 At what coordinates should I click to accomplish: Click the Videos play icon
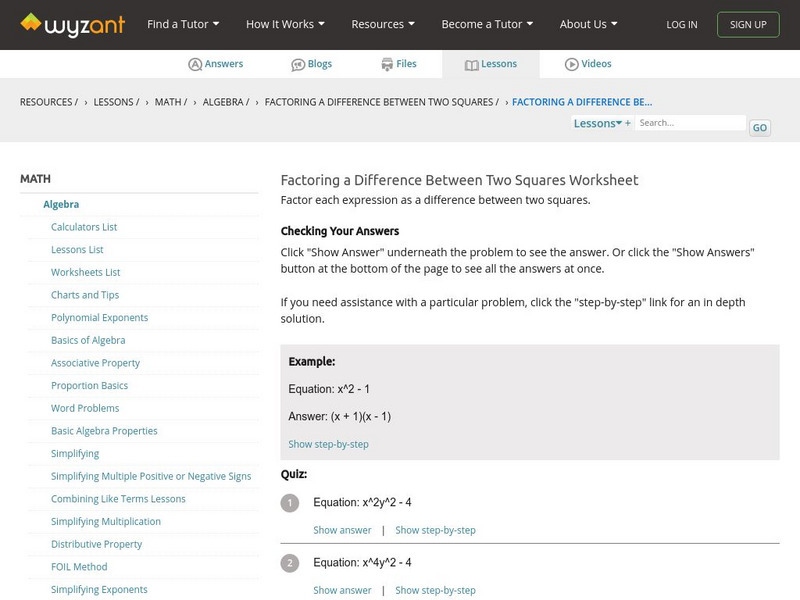pyautogui.click(x=572, y=64)
